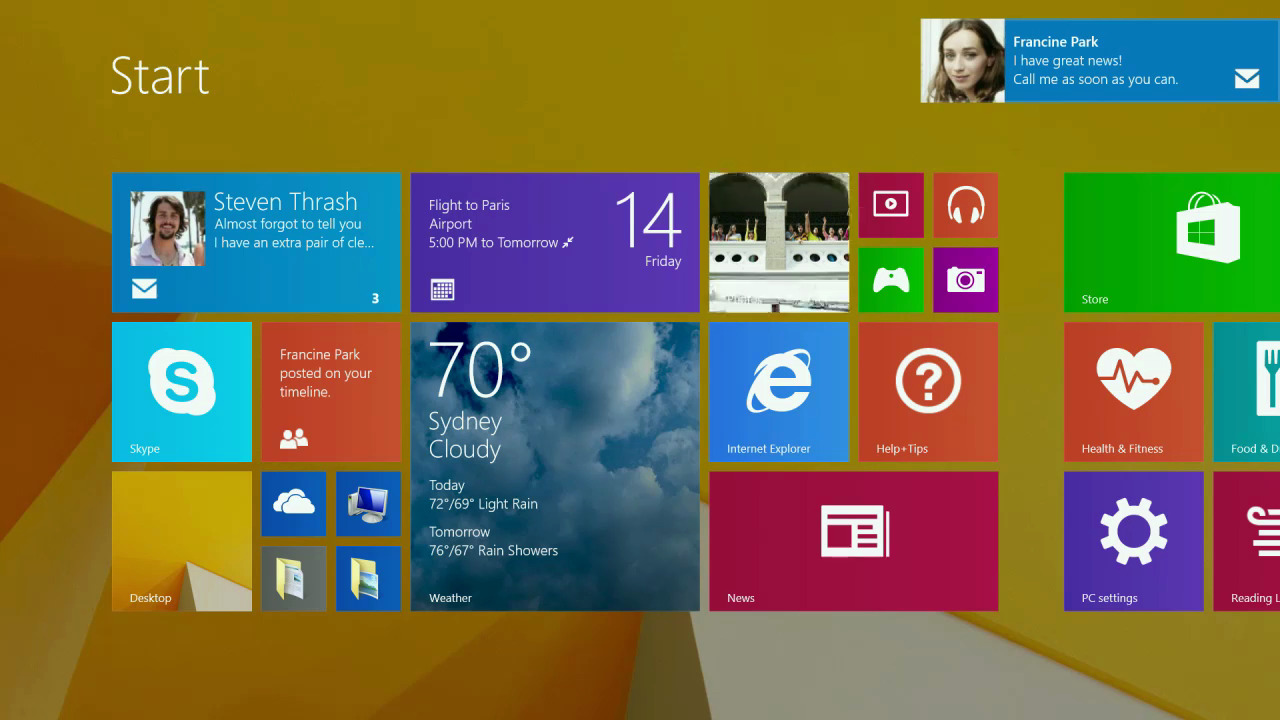Open the OneDrive cloud tile
The height and width of the screenshot is (720, 1280).
point(294,504)
